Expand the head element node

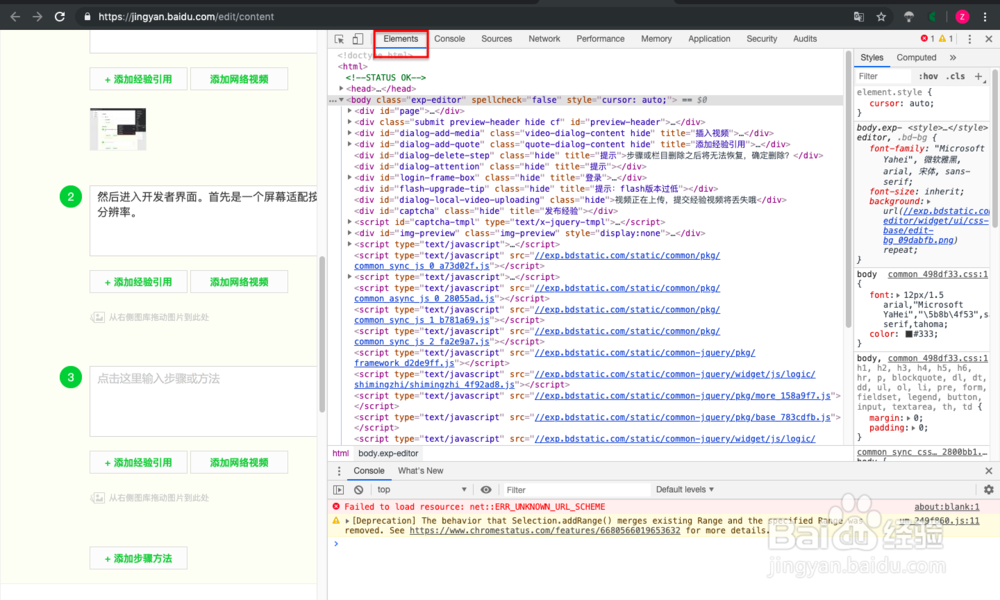pyautogui.click(x=342, y=89)
